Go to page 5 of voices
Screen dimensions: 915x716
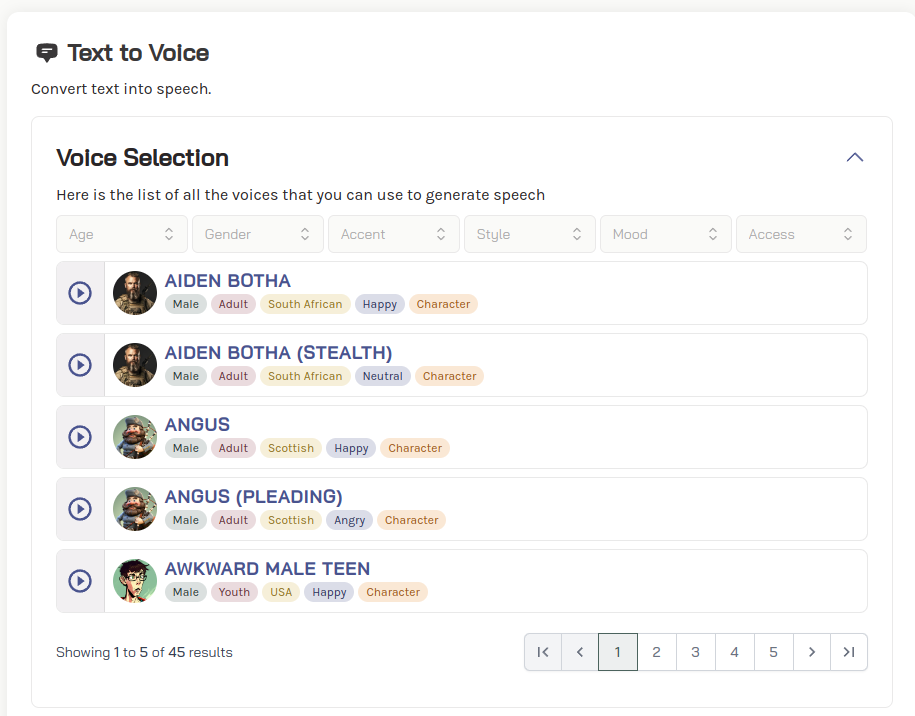[x=773, y=652]
